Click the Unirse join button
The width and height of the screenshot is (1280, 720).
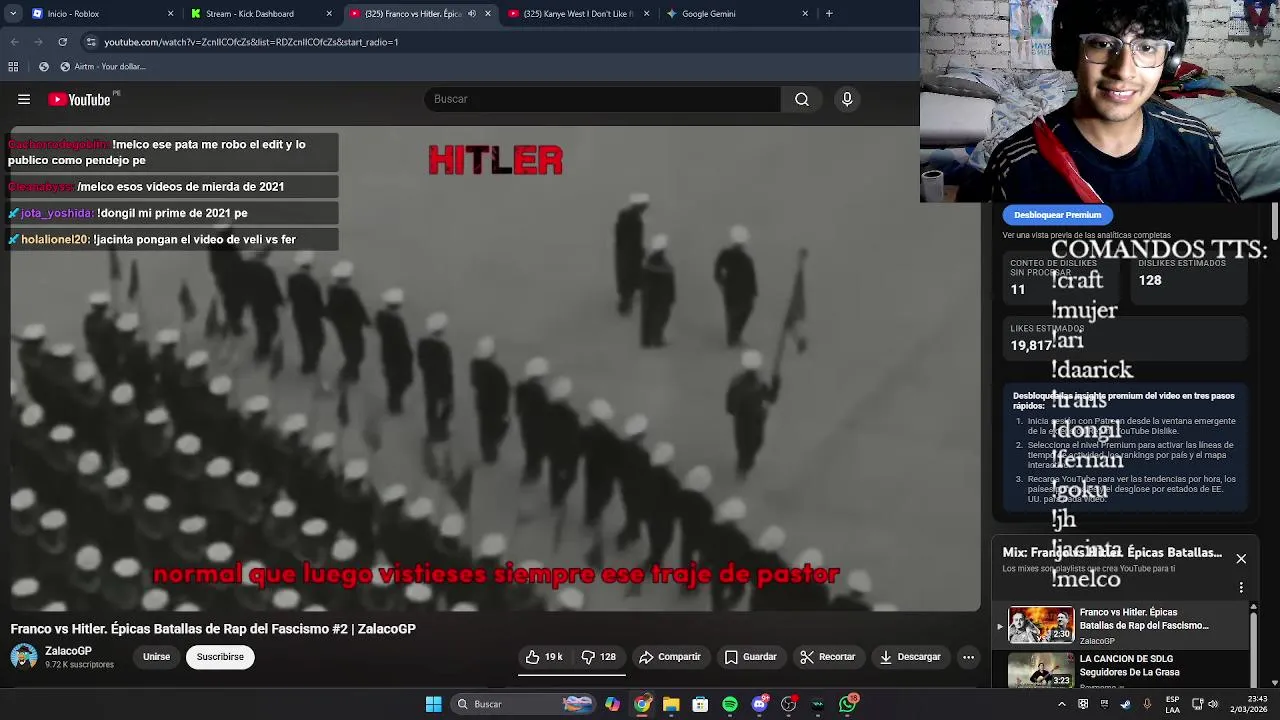[156, 657]
